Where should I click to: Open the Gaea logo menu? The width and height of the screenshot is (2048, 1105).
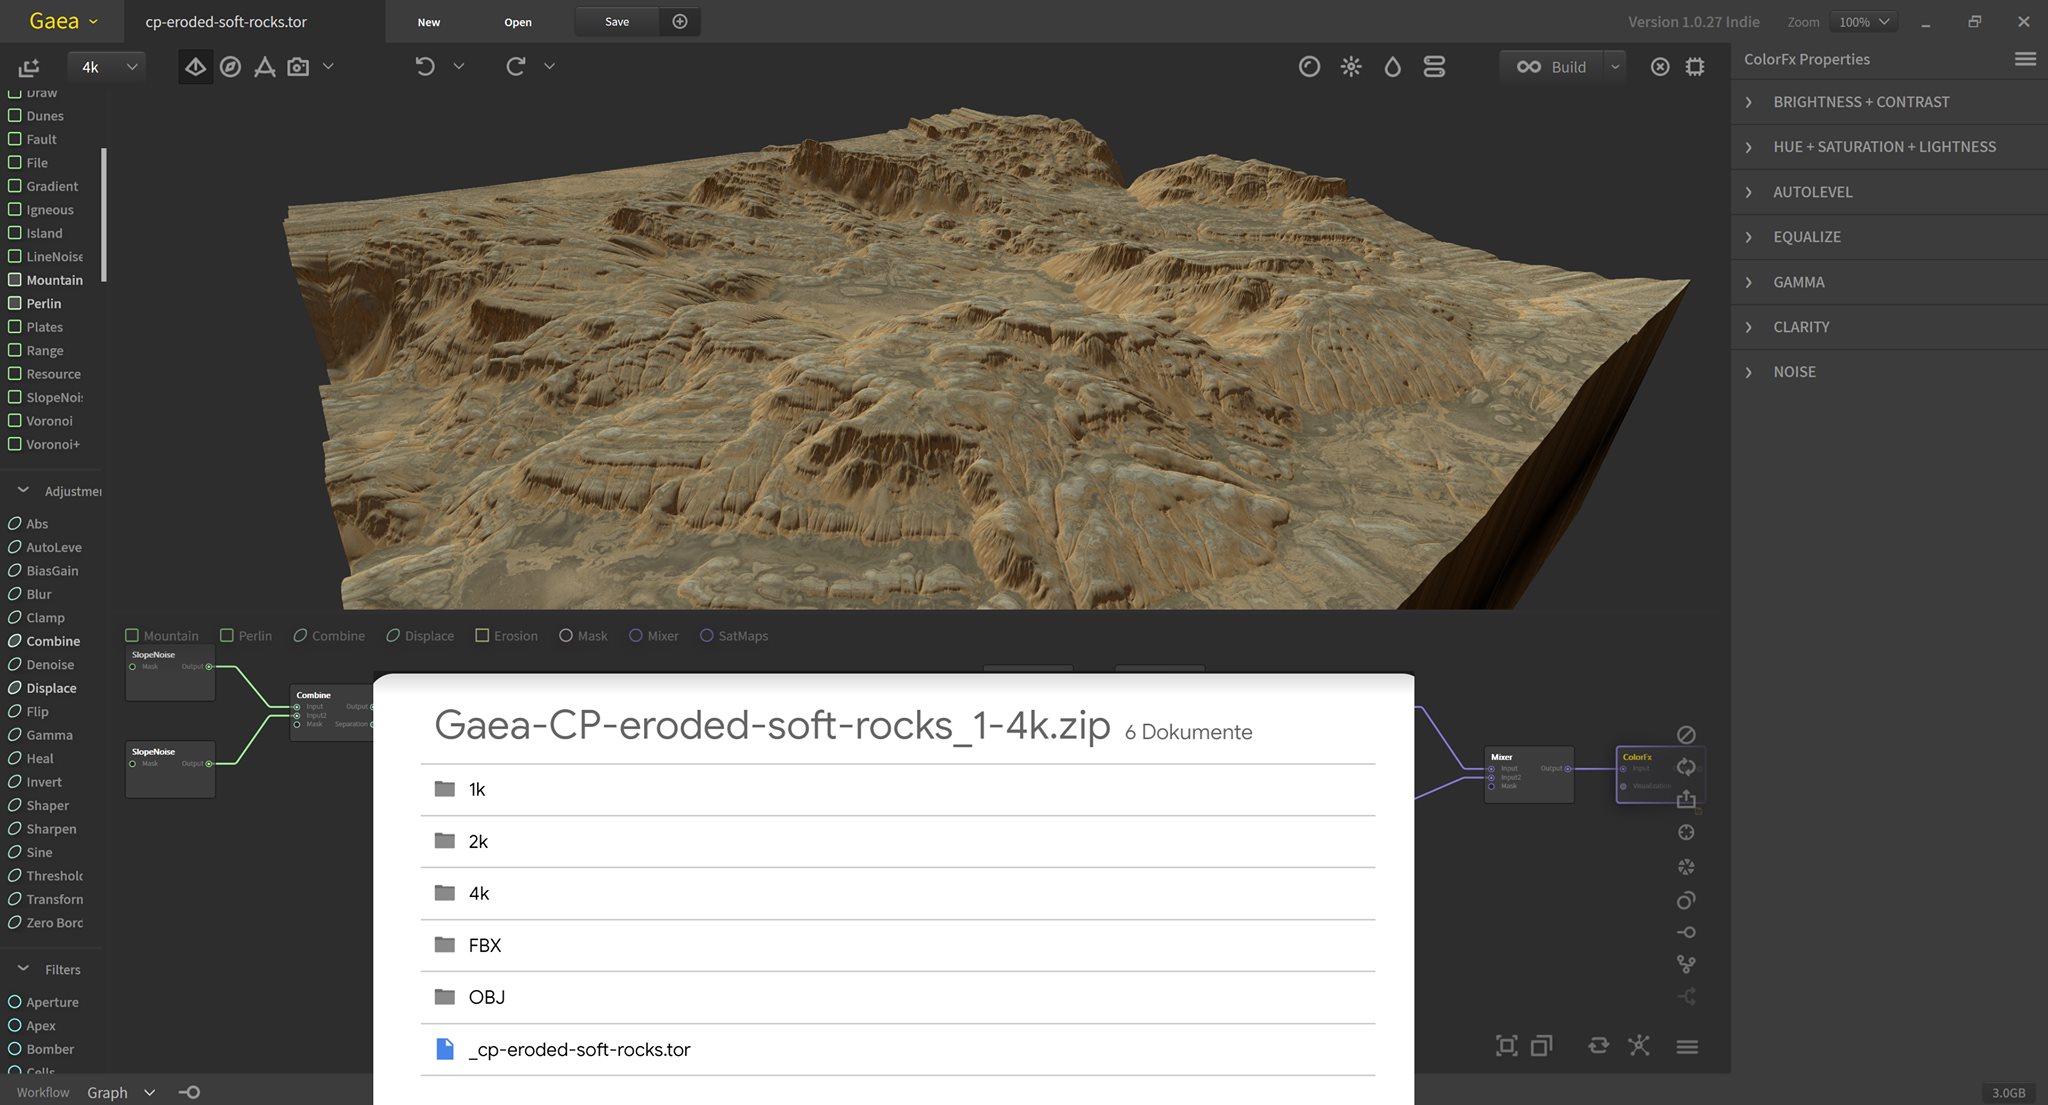[x=63, y=21]
